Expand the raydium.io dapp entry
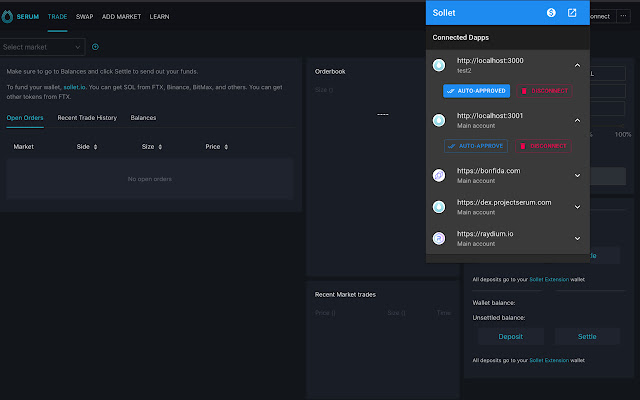Viewport: 640px width, 400px height. pos(577,238)
